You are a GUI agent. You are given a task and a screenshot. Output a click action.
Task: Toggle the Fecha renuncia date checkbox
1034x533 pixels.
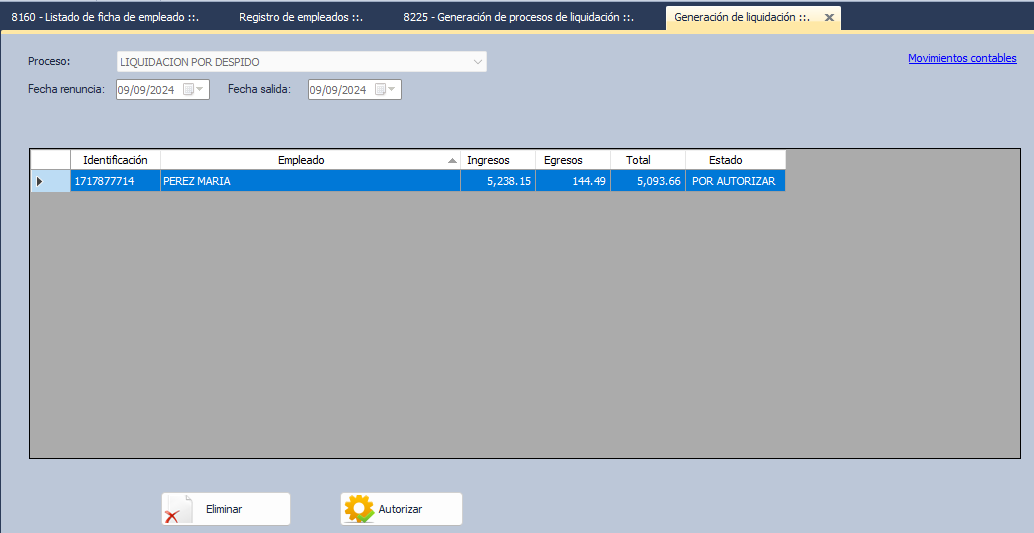pyautogui.click(x=188, y=90)
